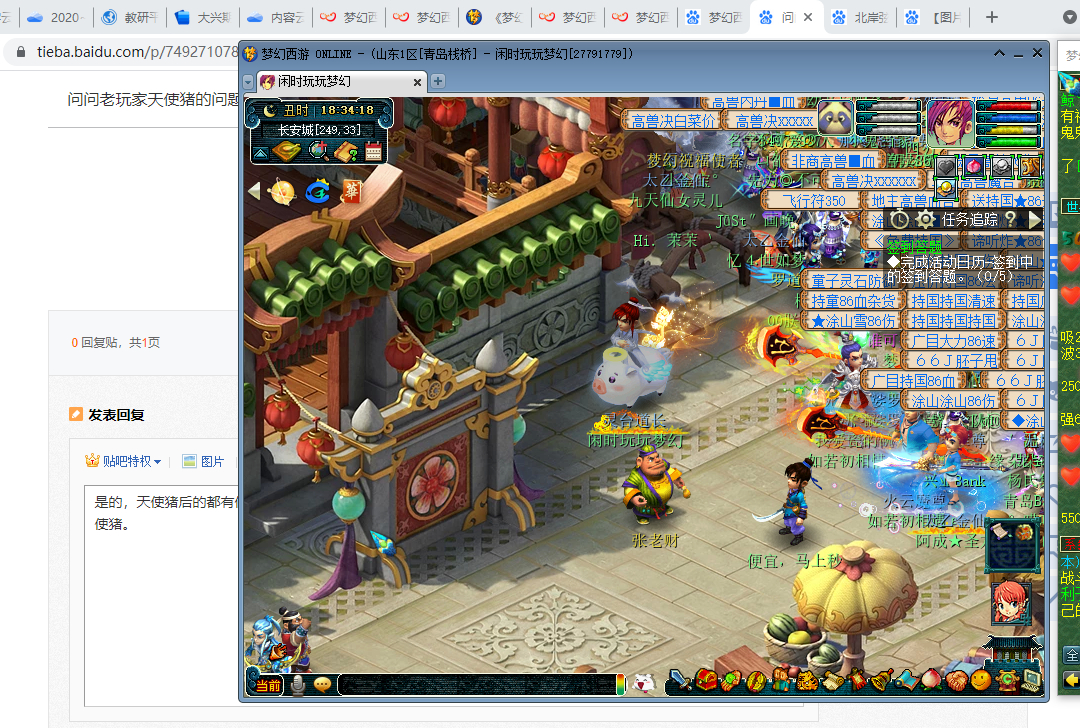Click the blue C fish logo icon

coord(318,191)
